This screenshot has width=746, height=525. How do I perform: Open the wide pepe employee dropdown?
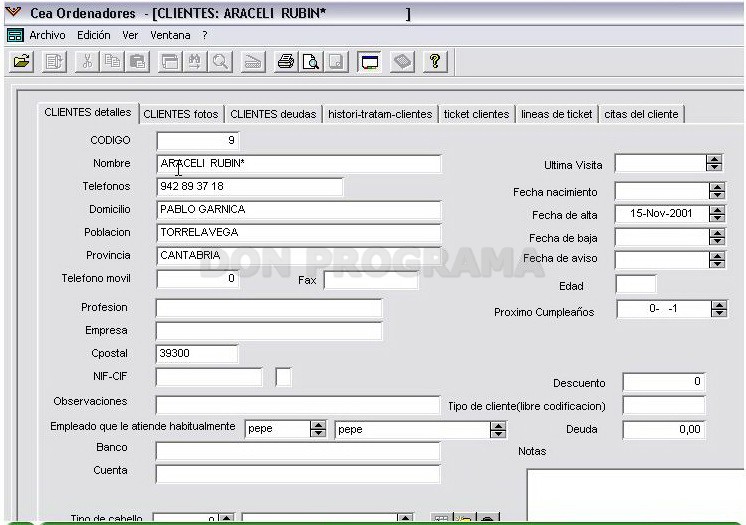(498, 430)
